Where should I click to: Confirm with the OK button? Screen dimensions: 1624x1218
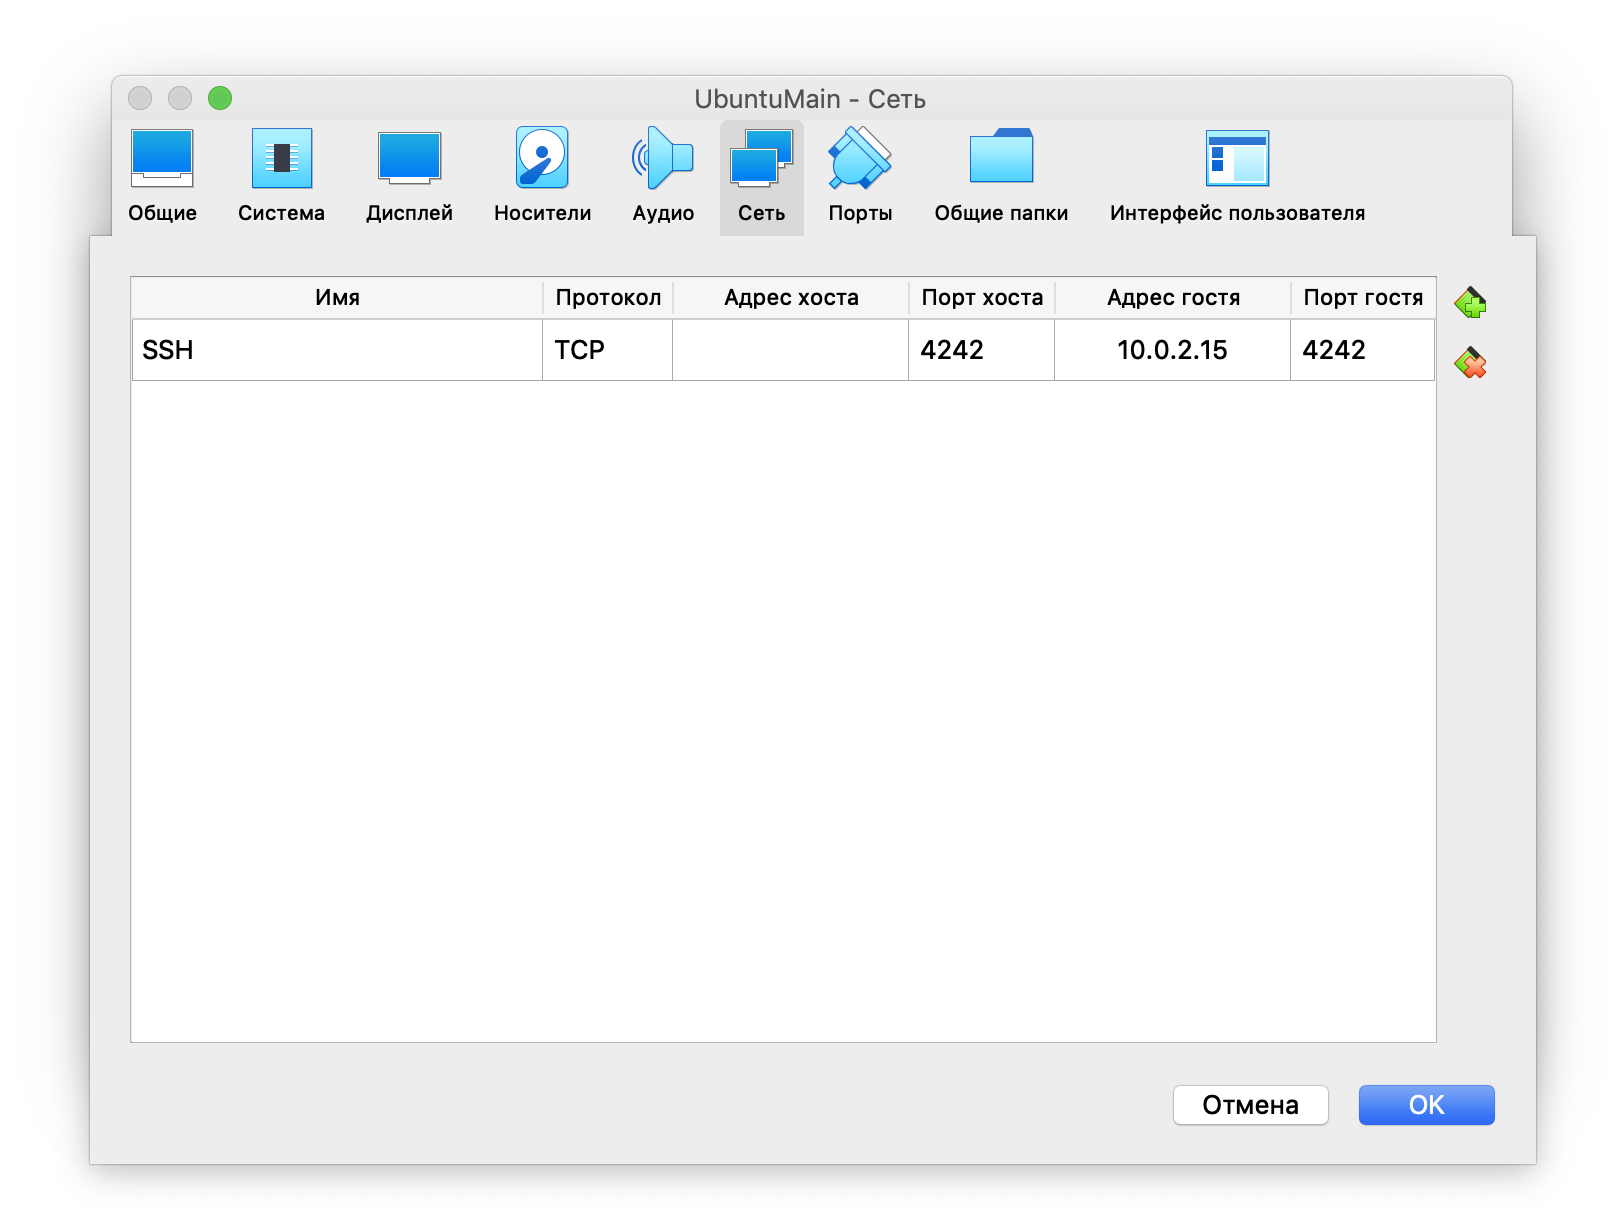tap(1426, 1105)
